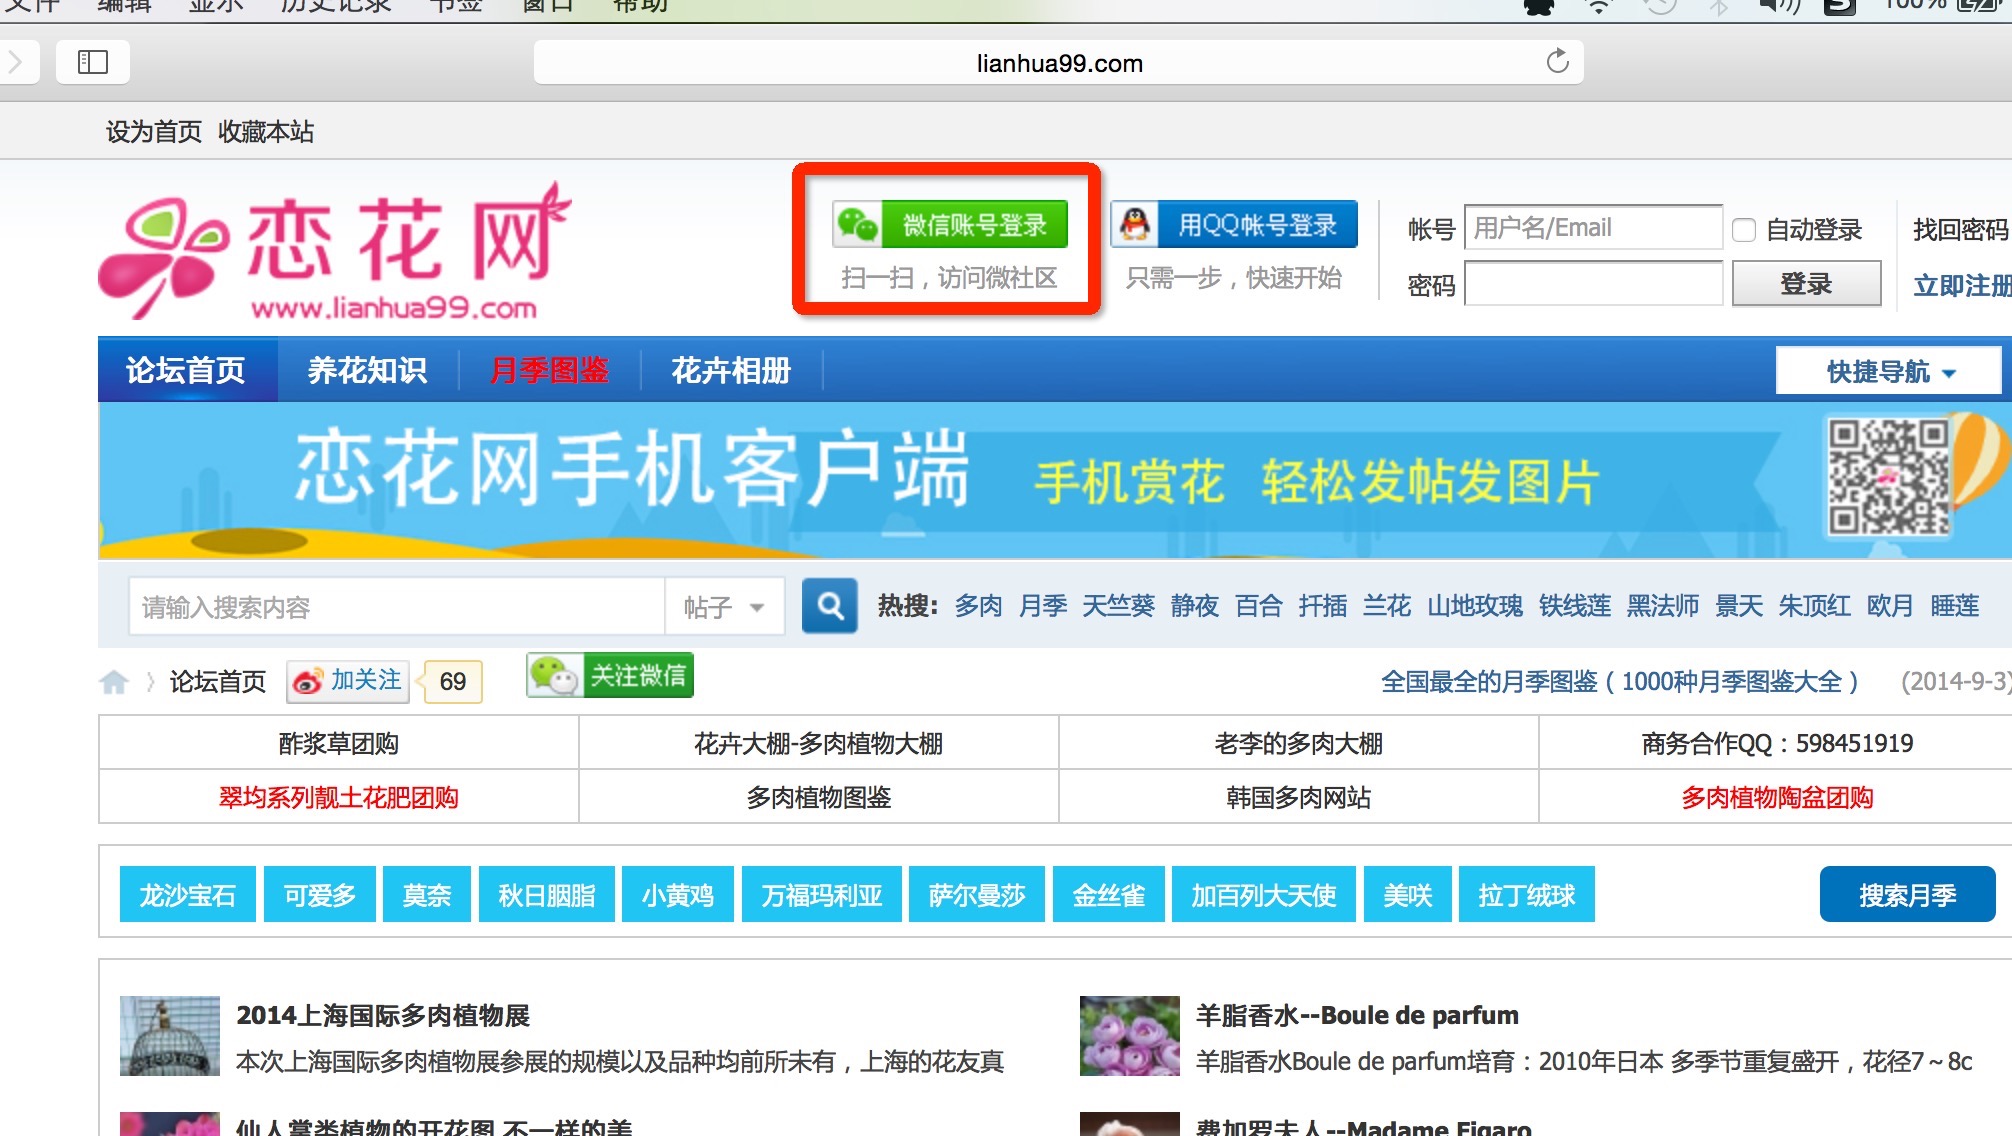This screenshot has width=2012, height=1136.
Task: Click the blue search magnifier button
Action: (x=830, y=605)
